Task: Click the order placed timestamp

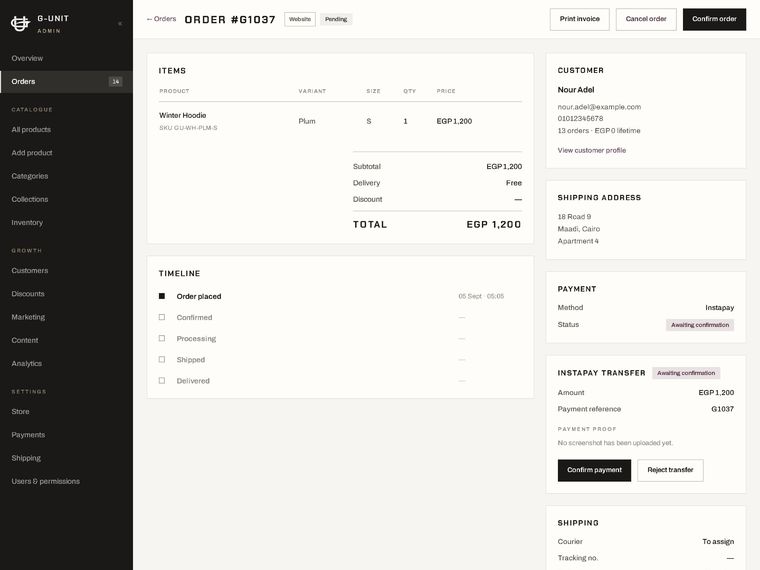Action: [x=481, y=296]
